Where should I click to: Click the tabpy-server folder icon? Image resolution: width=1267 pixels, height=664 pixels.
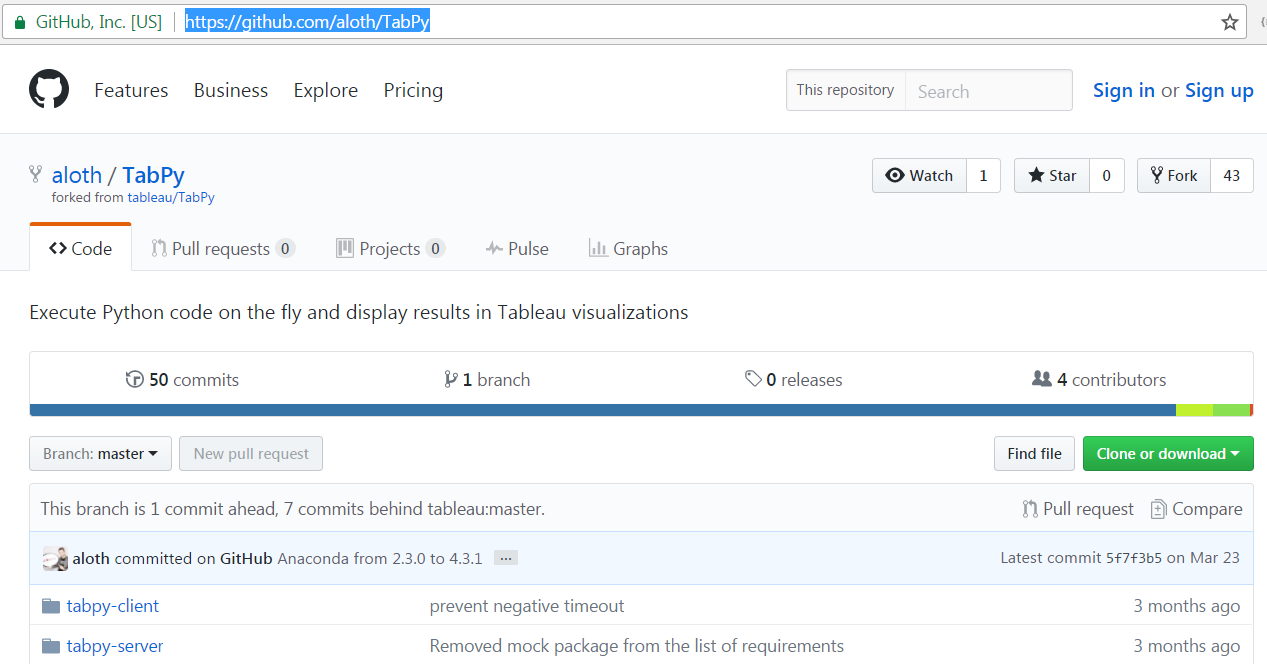[51, 646]
